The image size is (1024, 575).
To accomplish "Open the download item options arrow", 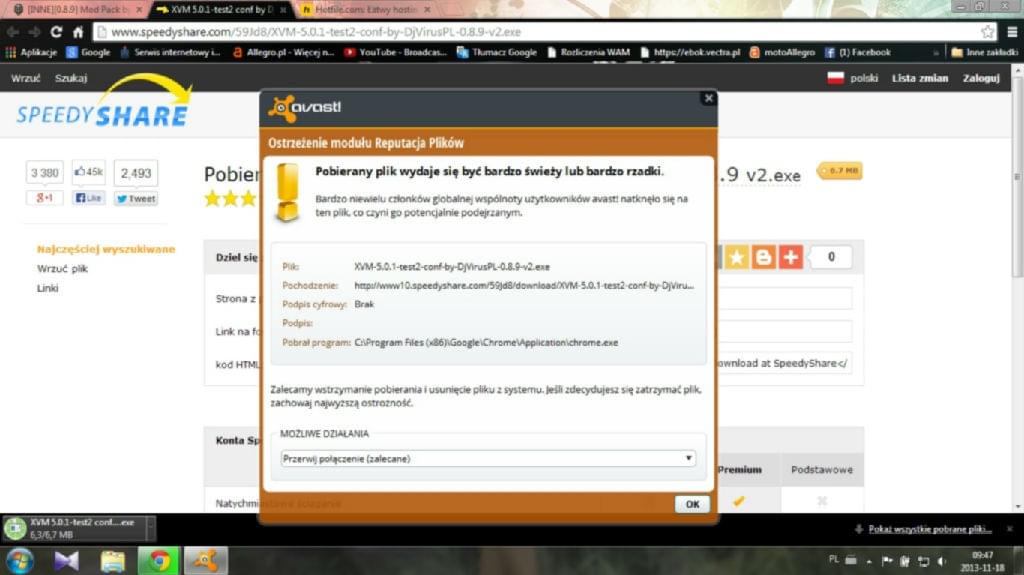I will 150,528.
